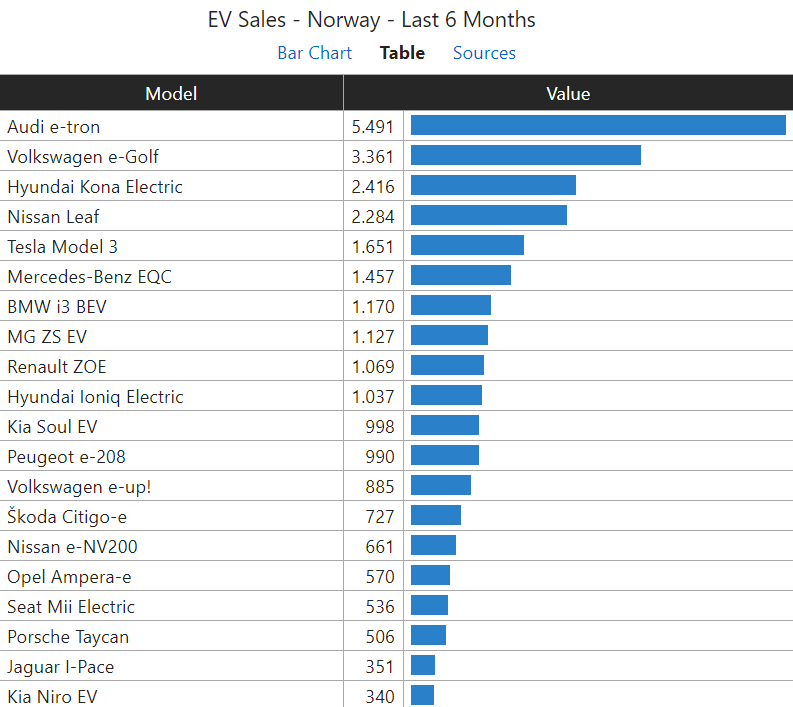Screen dimensions: 793x707
Task: Click the value 1.069
Action: (373, 366)
